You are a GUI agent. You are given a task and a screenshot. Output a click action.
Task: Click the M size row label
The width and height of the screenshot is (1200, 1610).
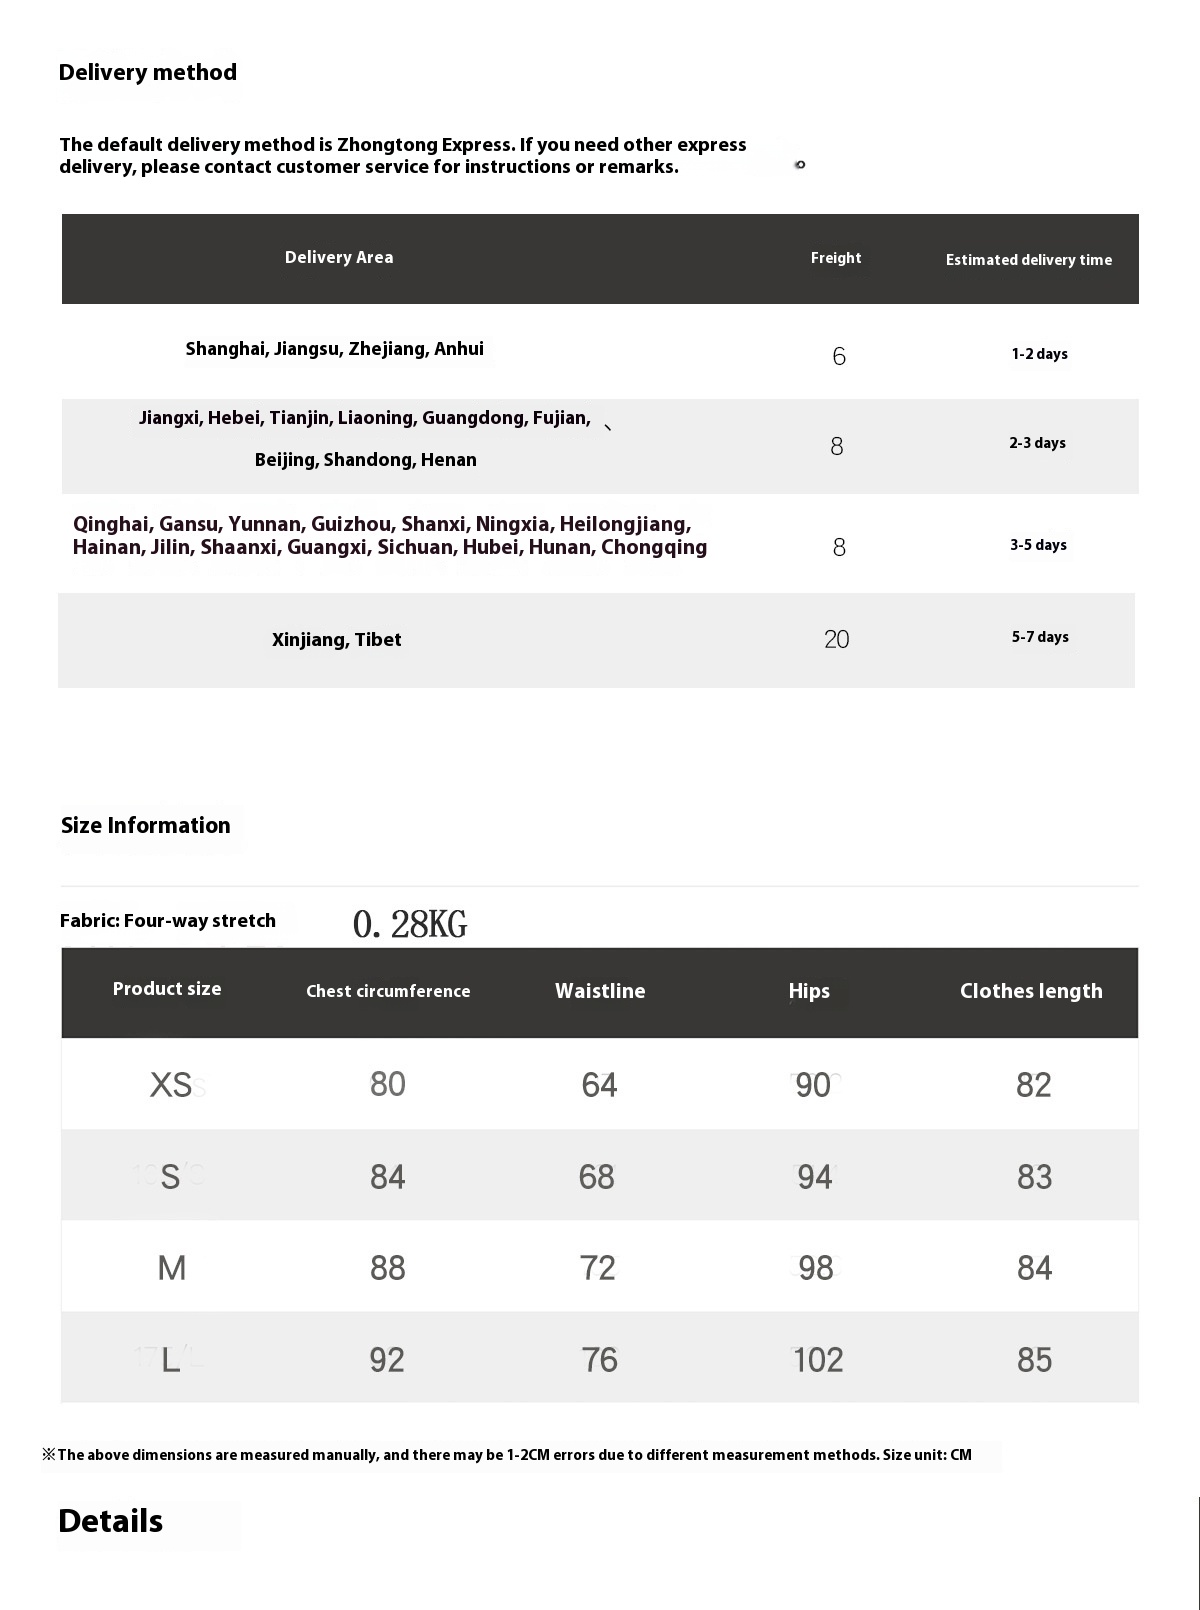click(172, 1268)
